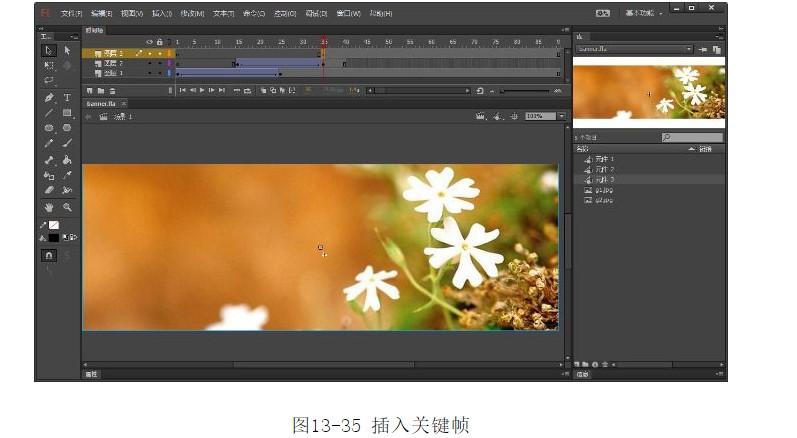The width and height of the screenshot is (797, 438).
Task: Select the Pen tool in the toolbox
Action: pos(49,98)
